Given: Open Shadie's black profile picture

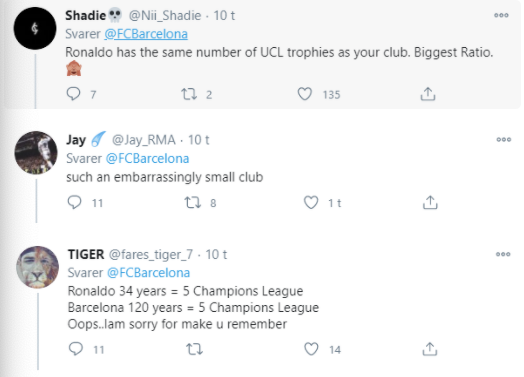Looking at the screenshot, I should tap(35, 28).
